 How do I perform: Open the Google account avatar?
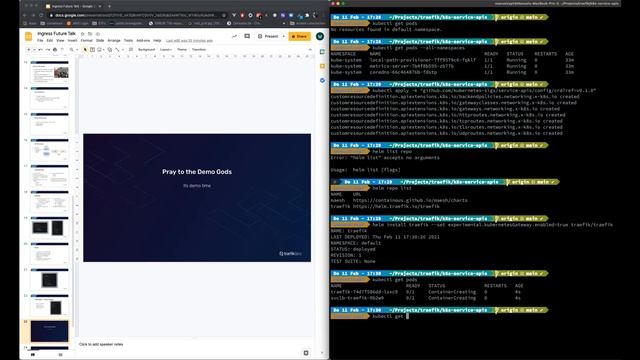[x=320, y=36]
